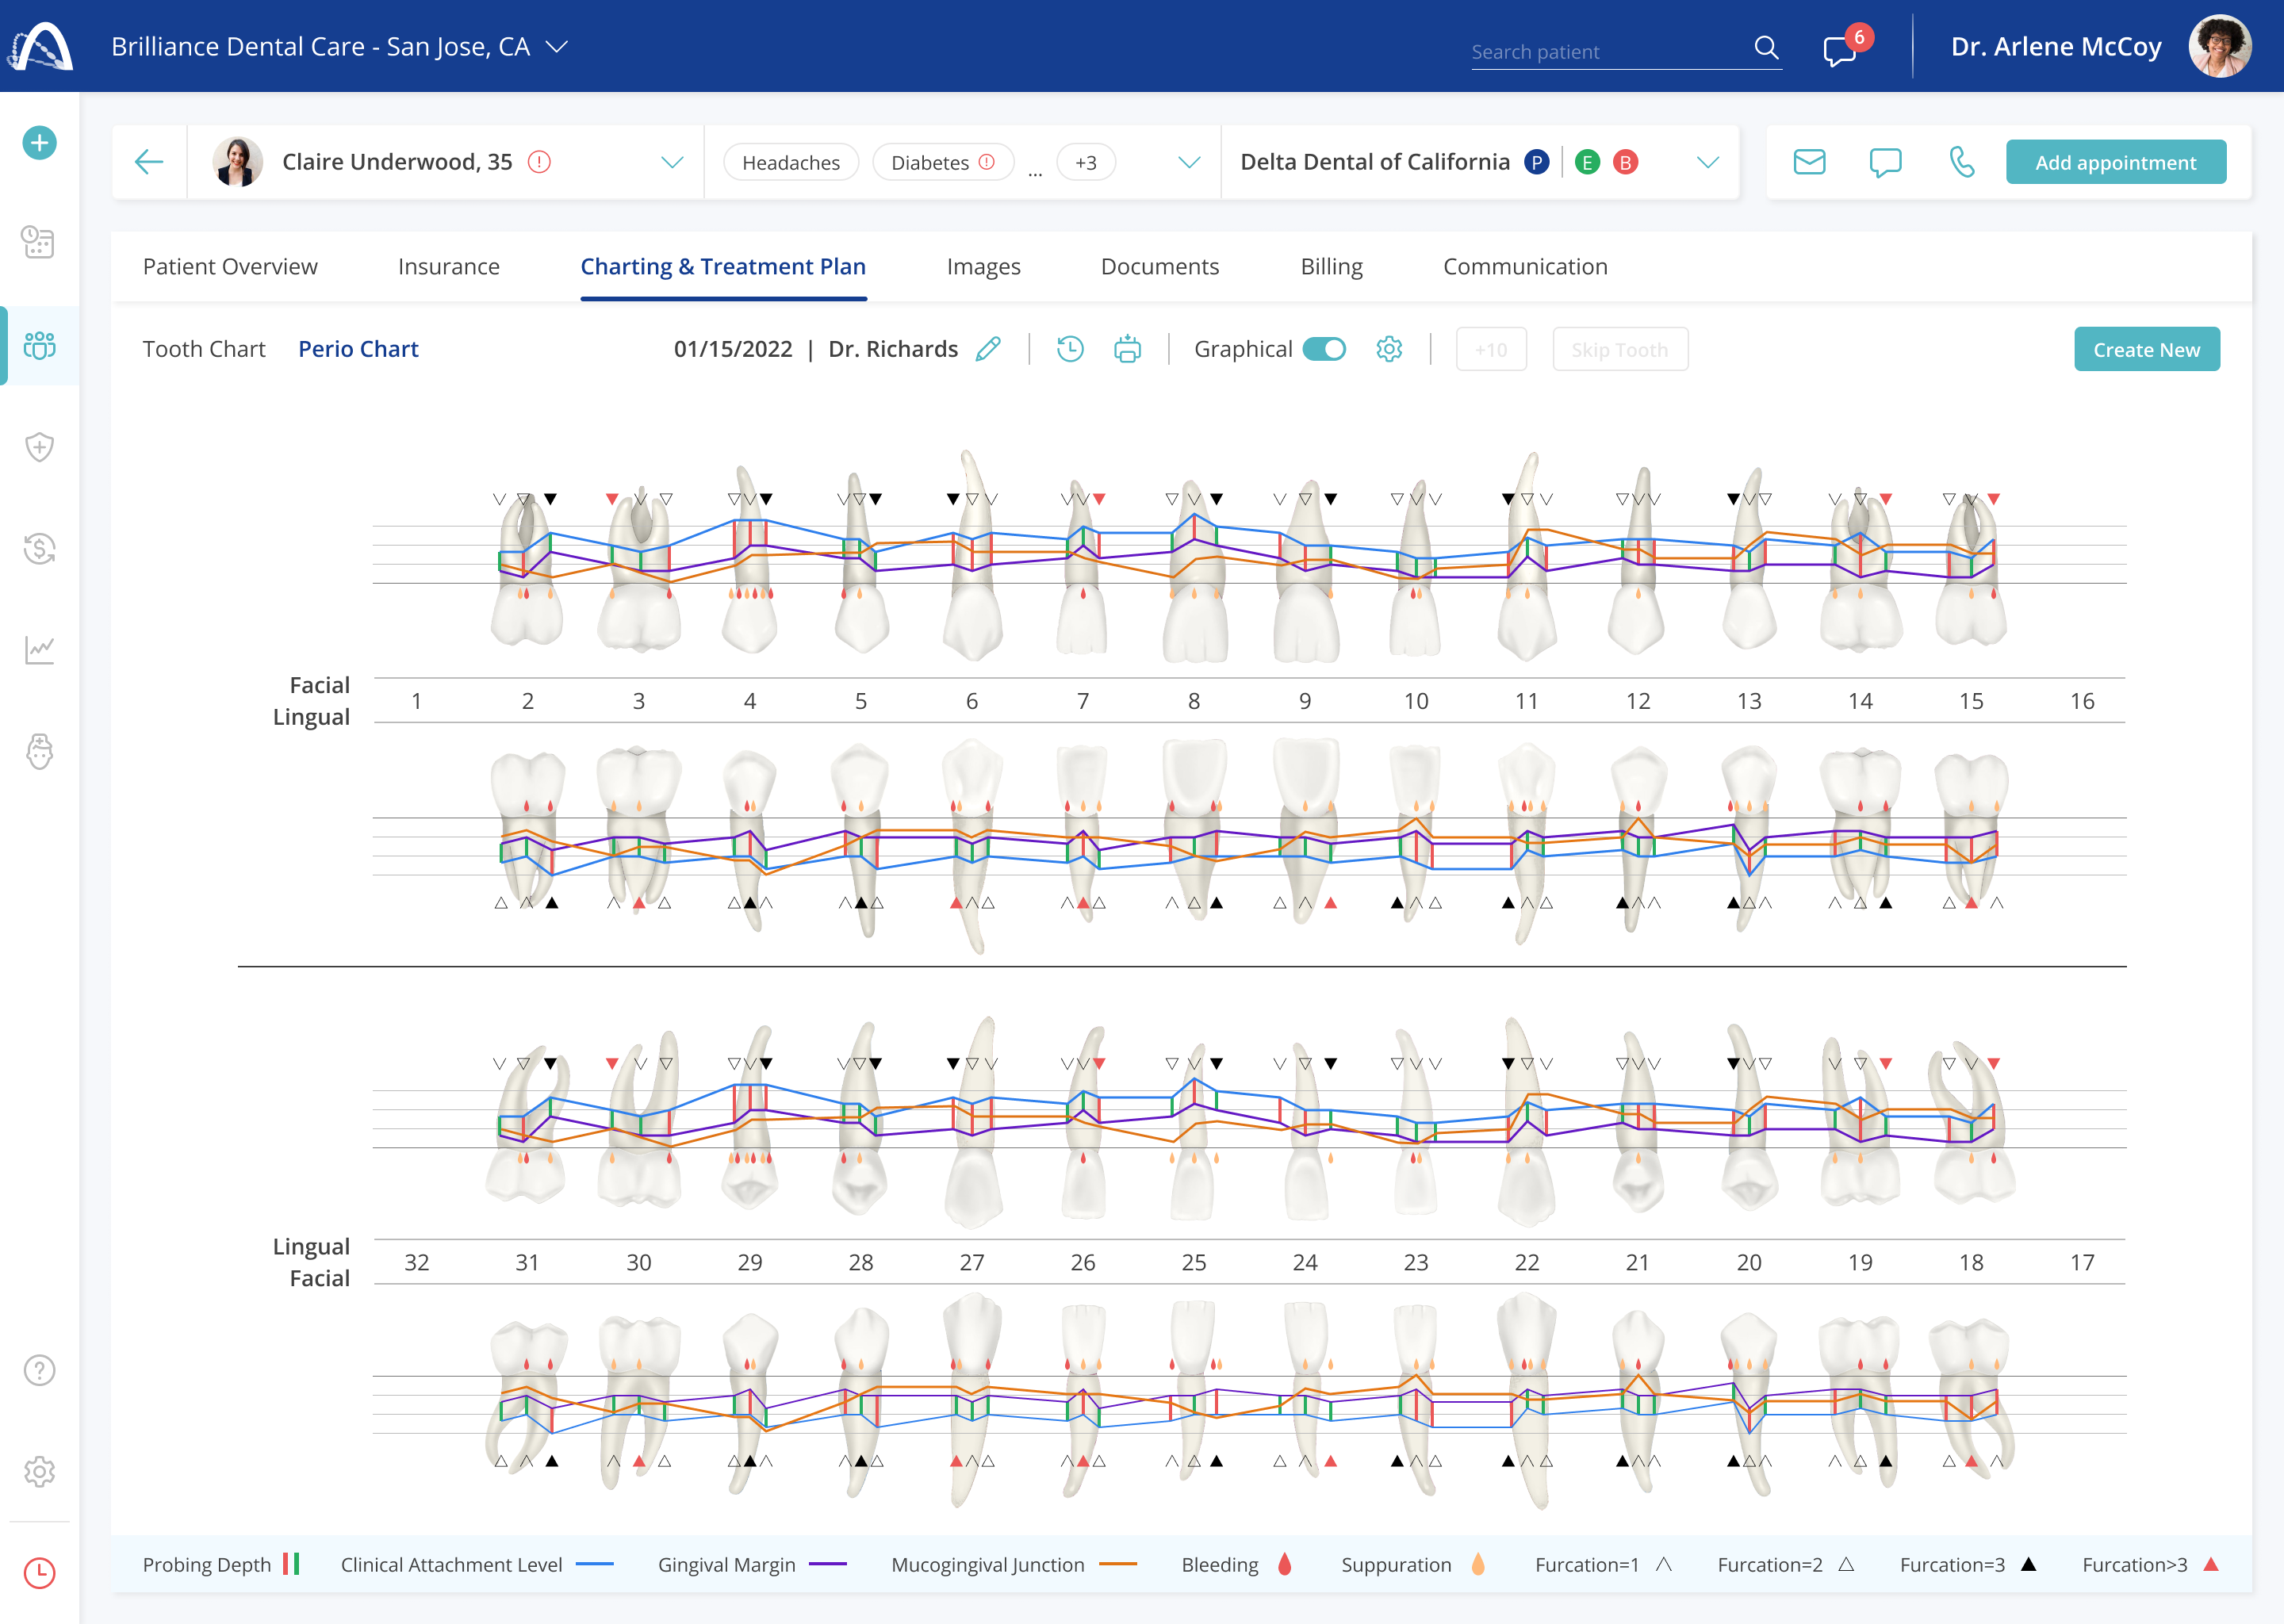Click the red B insurance badge

pos(1626,162)
